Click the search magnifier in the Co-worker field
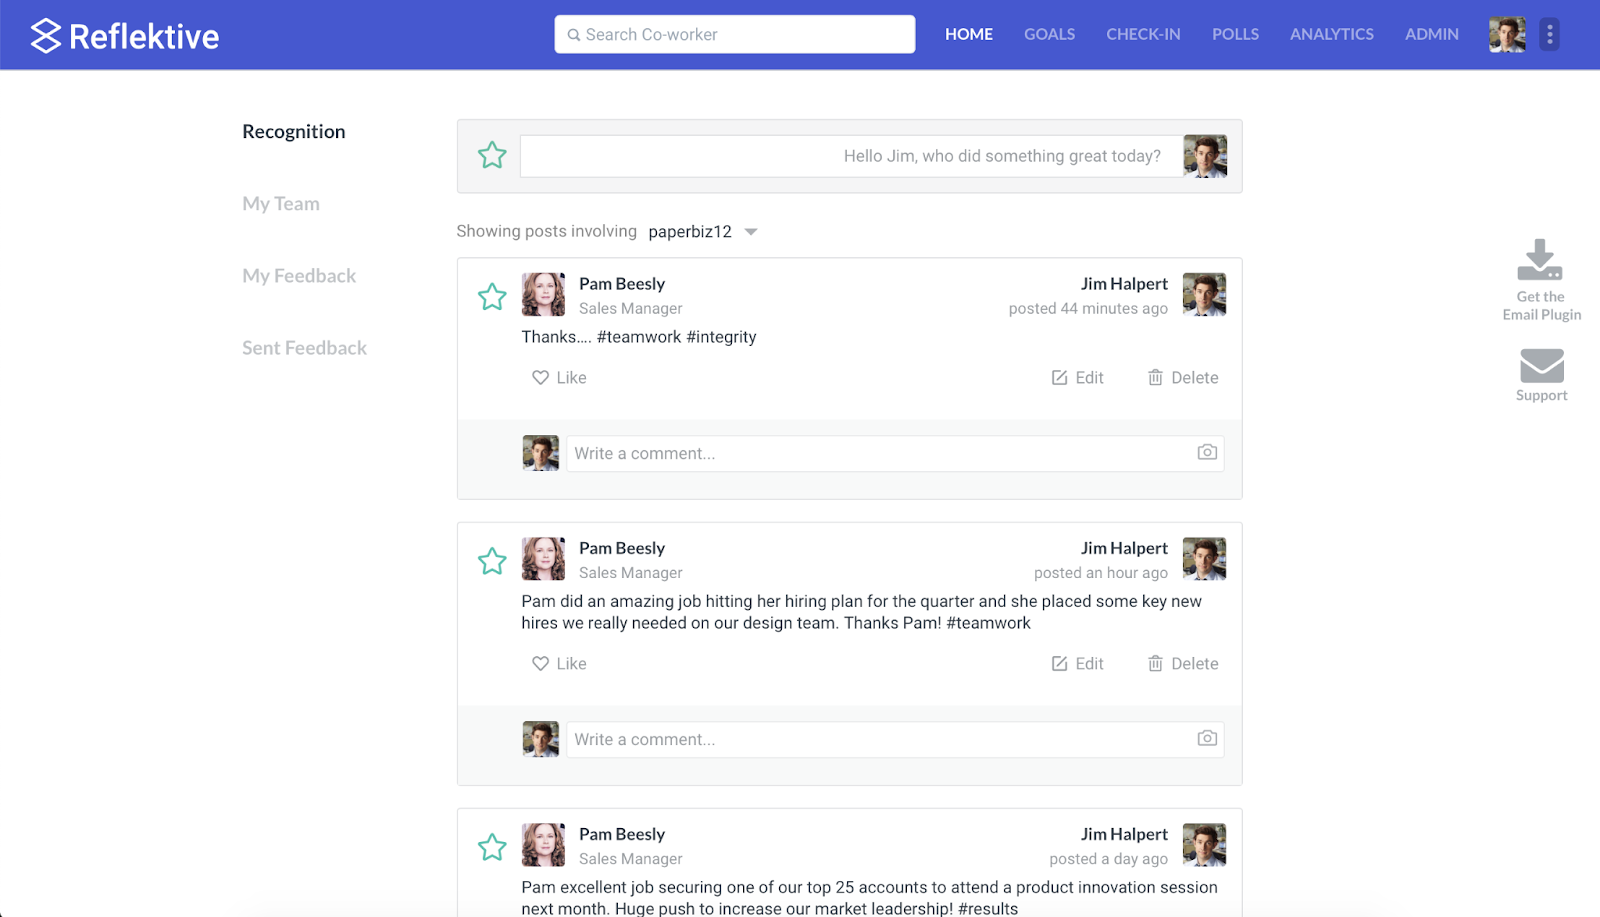 [x=572, y=34]
